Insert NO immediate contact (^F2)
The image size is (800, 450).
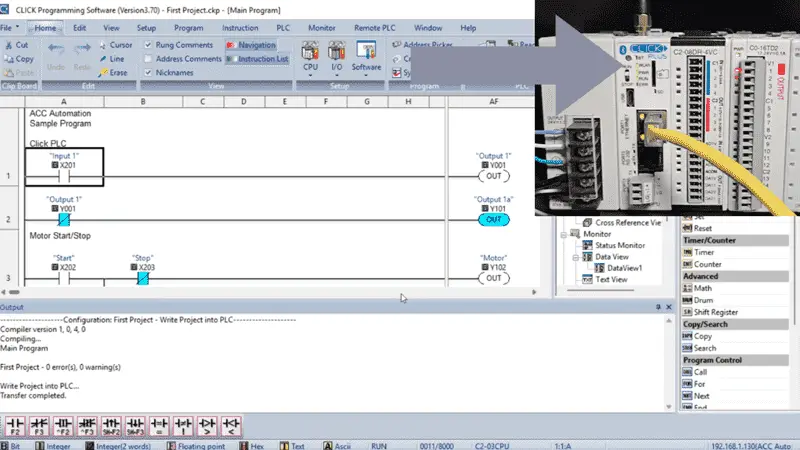63,426
